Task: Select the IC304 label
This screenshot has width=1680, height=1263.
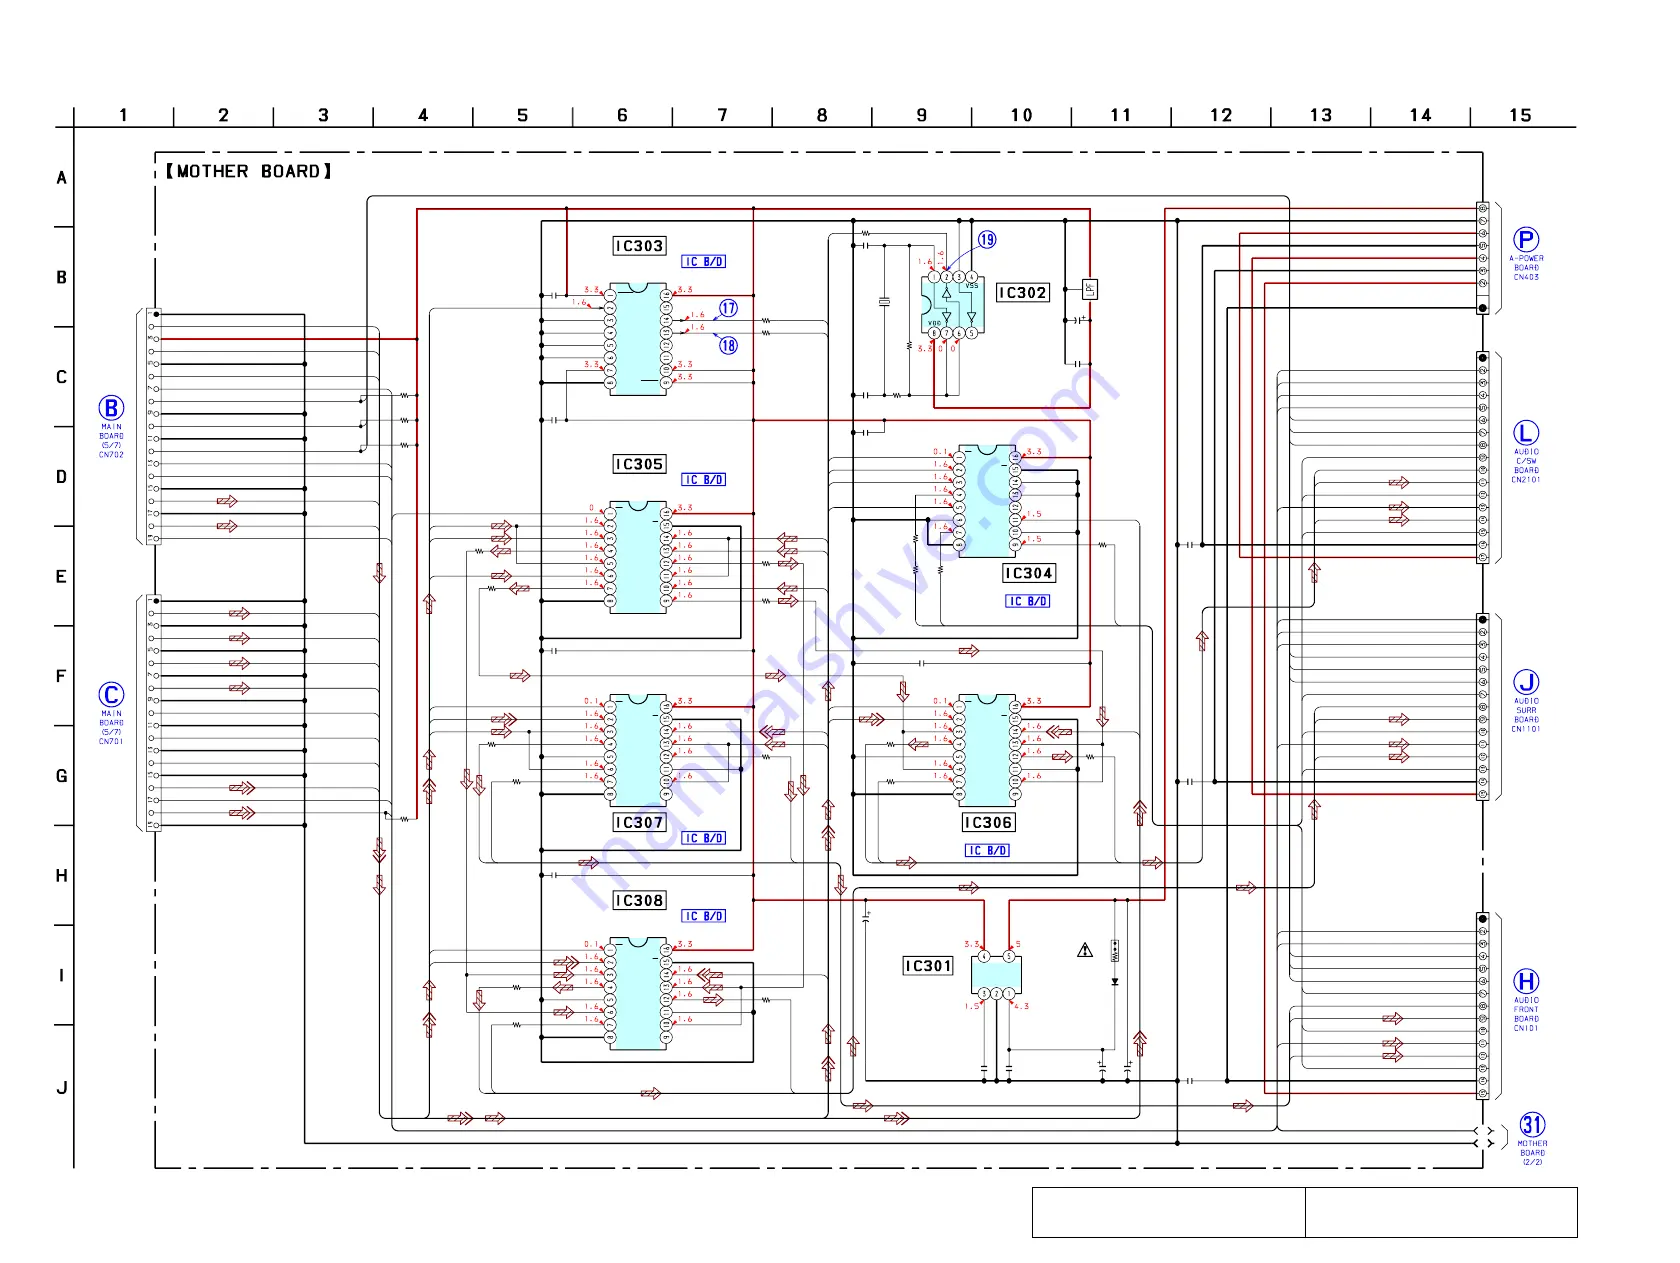Action: [1029, 573]
